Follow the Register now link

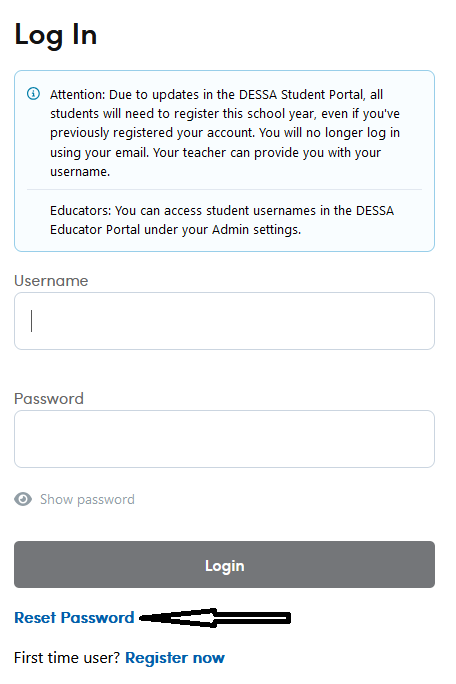(175, 658)
